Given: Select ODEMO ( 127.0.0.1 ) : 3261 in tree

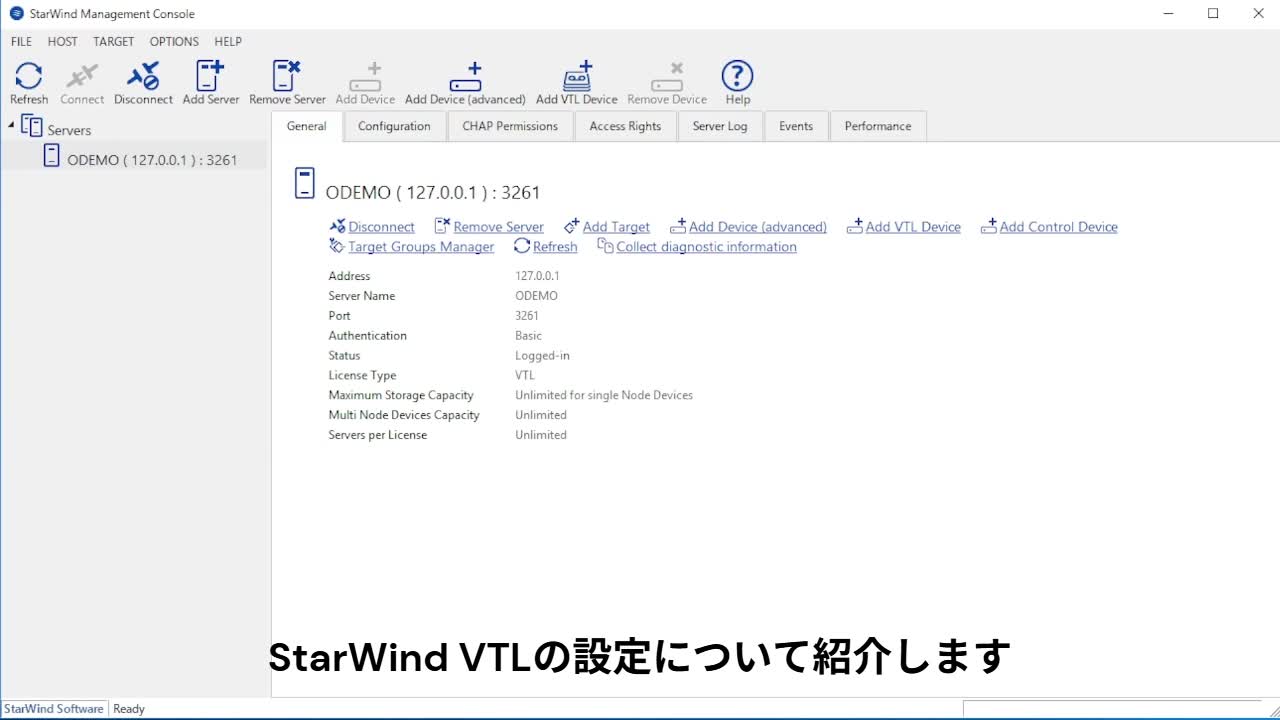Looking at the screenshot, I should tap(152, 160).
